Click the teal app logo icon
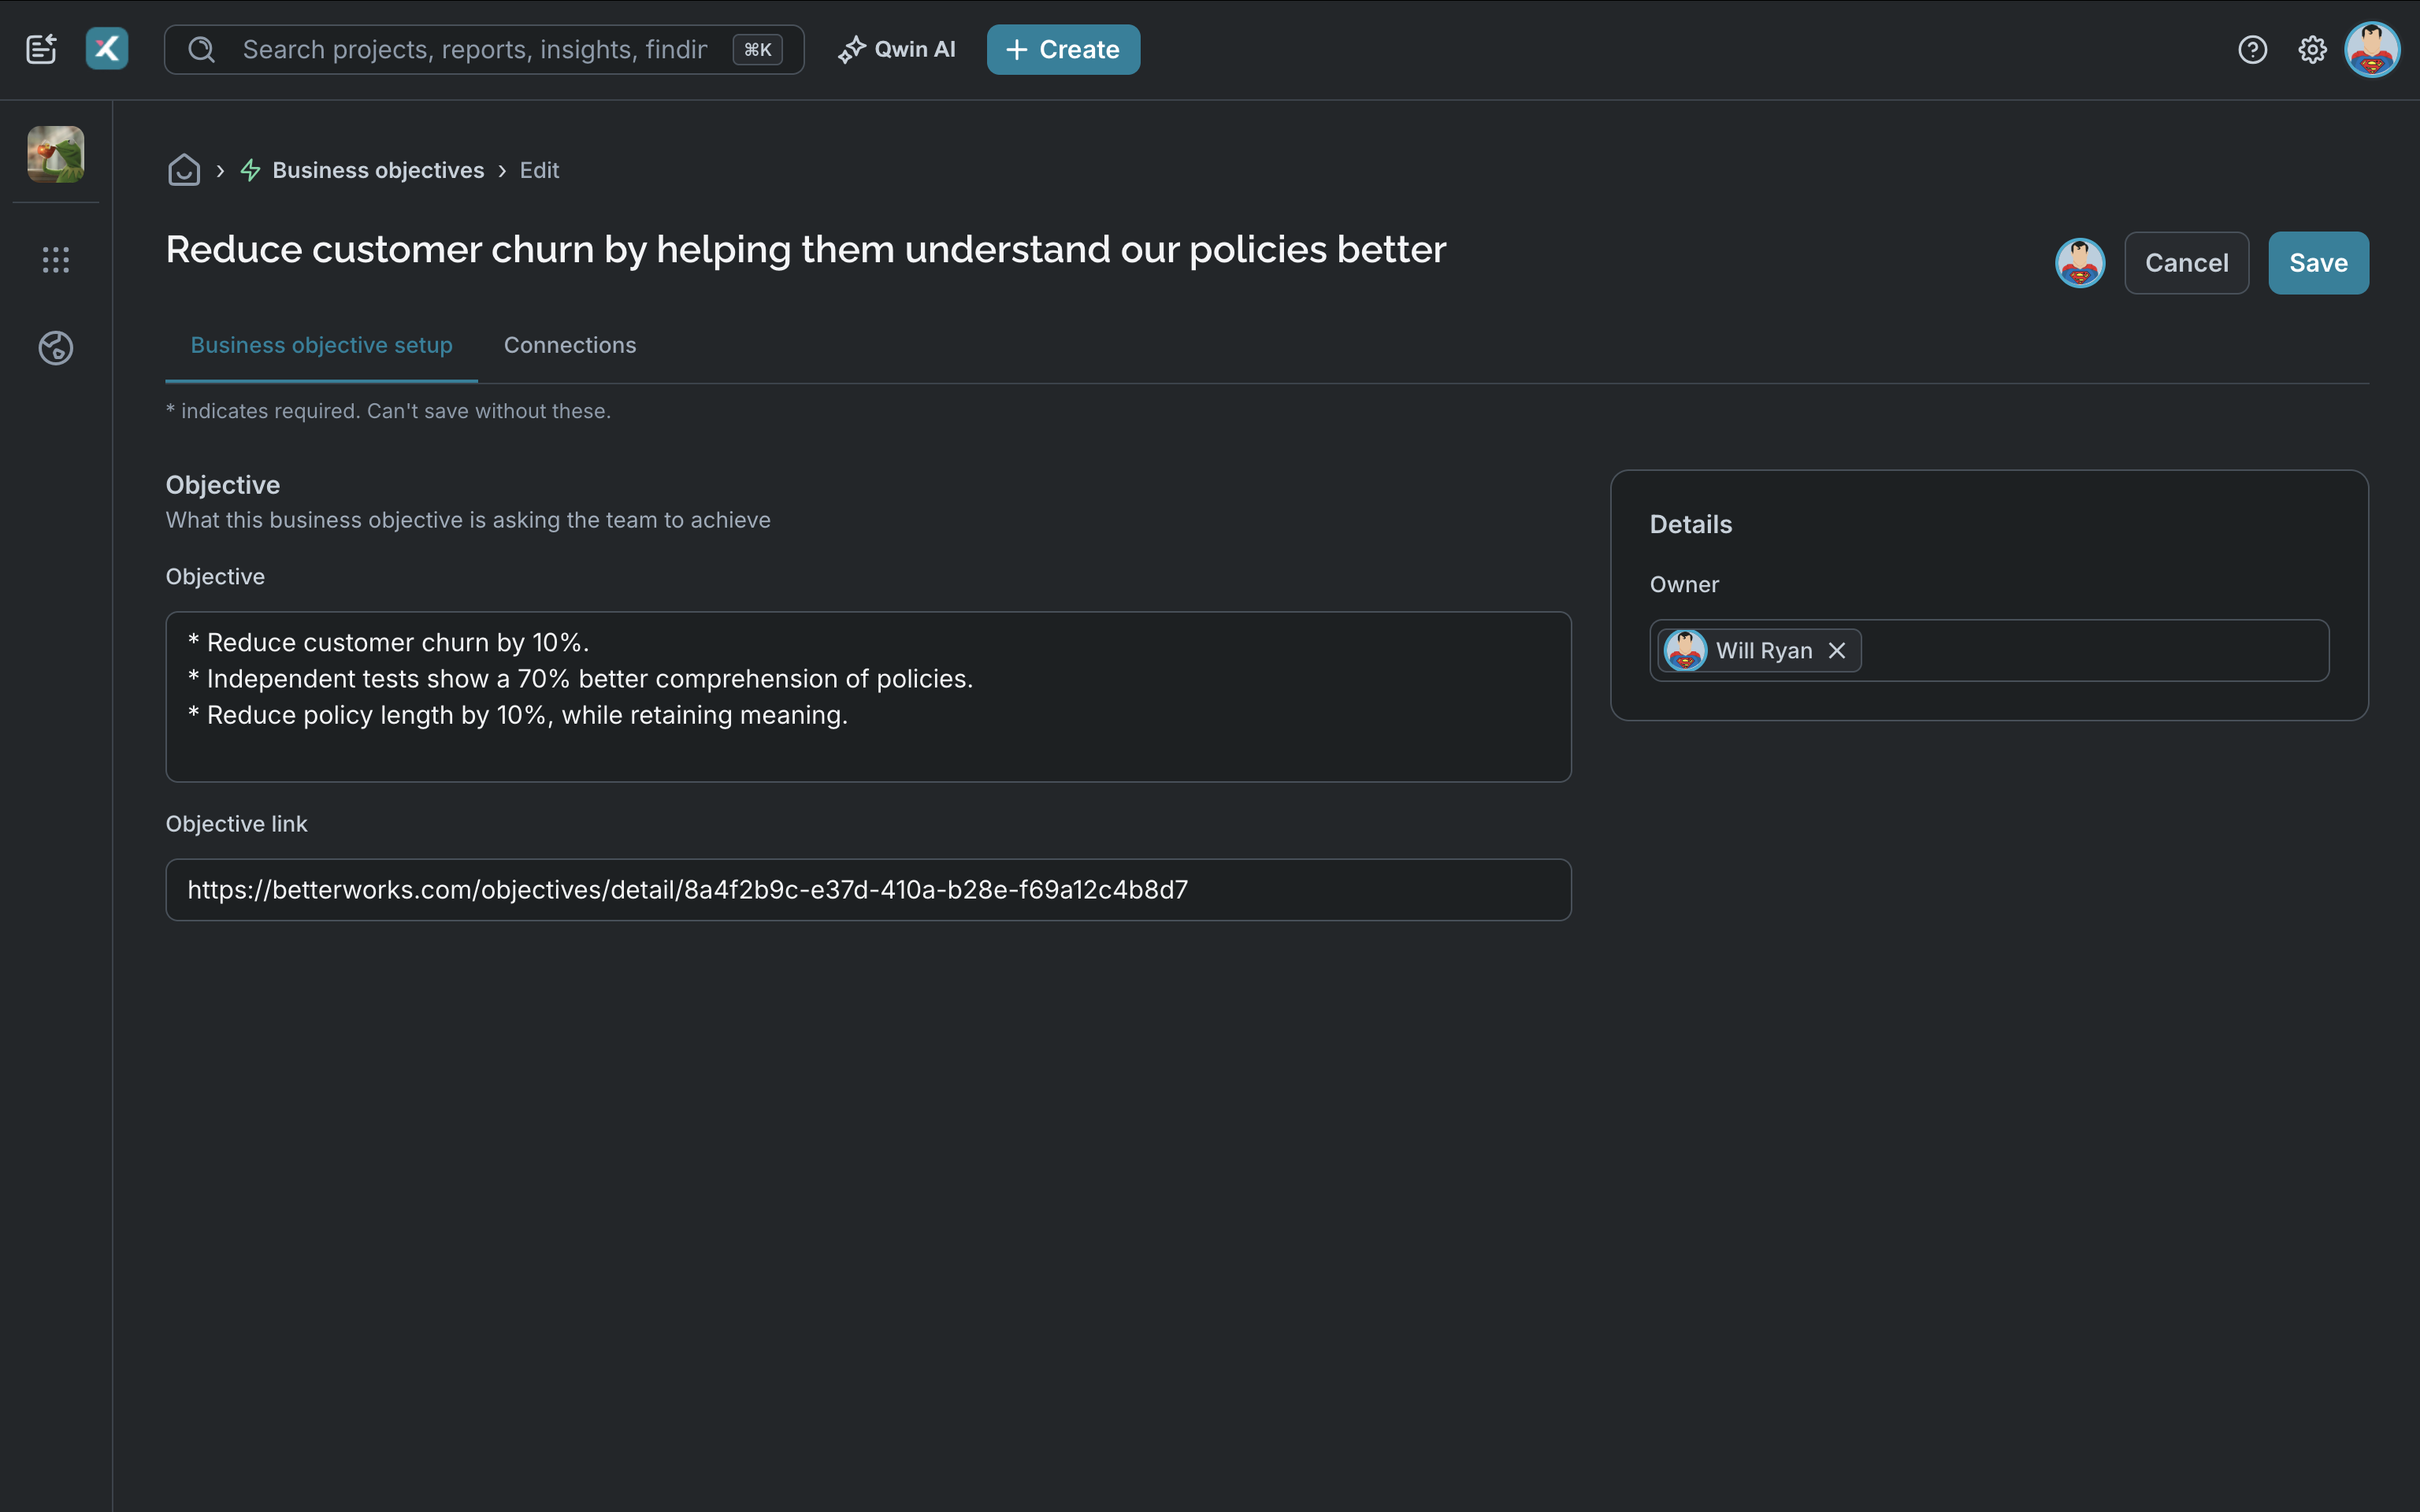 coord(107,49)
